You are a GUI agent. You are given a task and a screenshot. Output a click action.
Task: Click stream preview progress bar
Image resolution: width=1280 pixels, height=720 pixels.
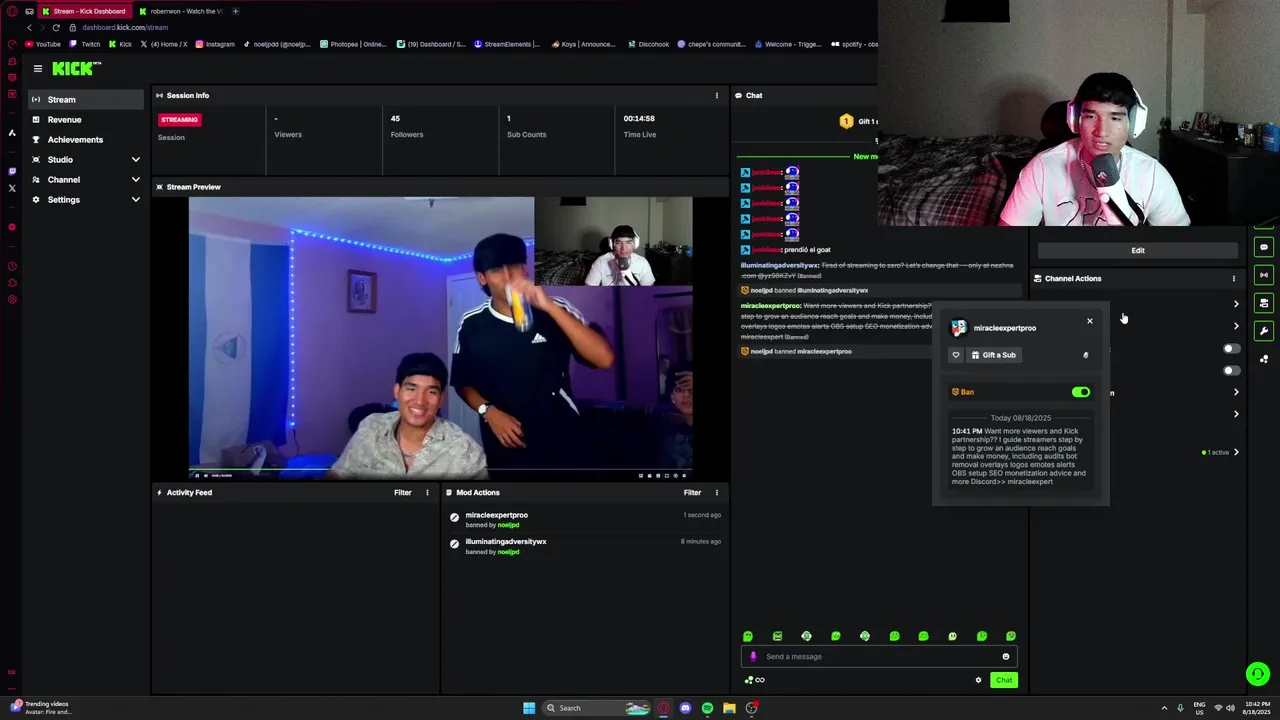point(440,470)
